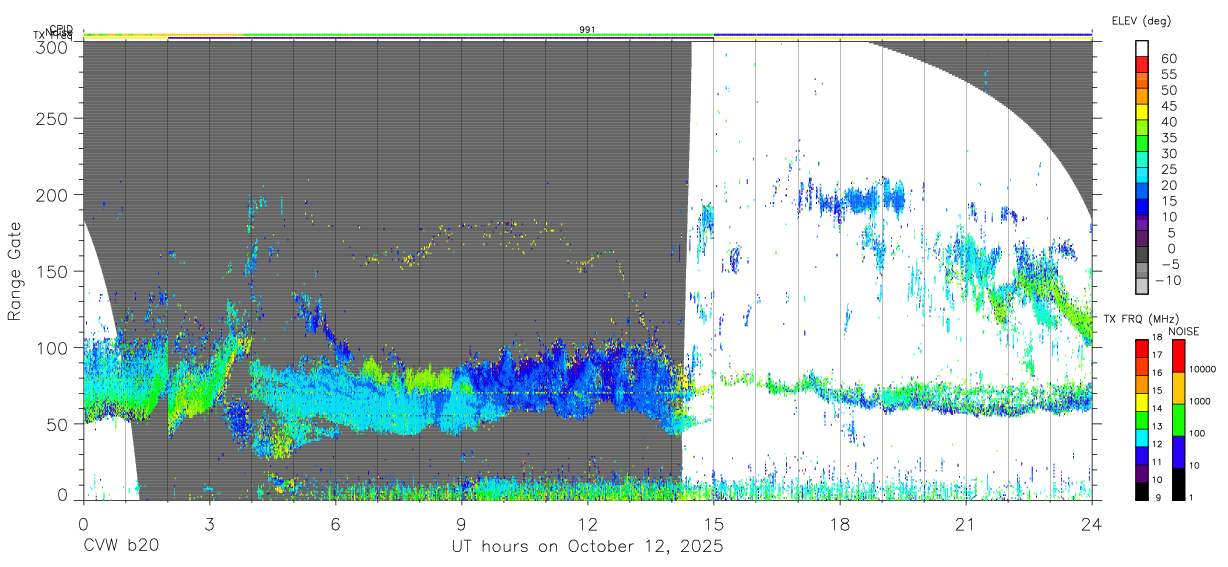Click the '3' hour tick on time axis

(209, 524)
